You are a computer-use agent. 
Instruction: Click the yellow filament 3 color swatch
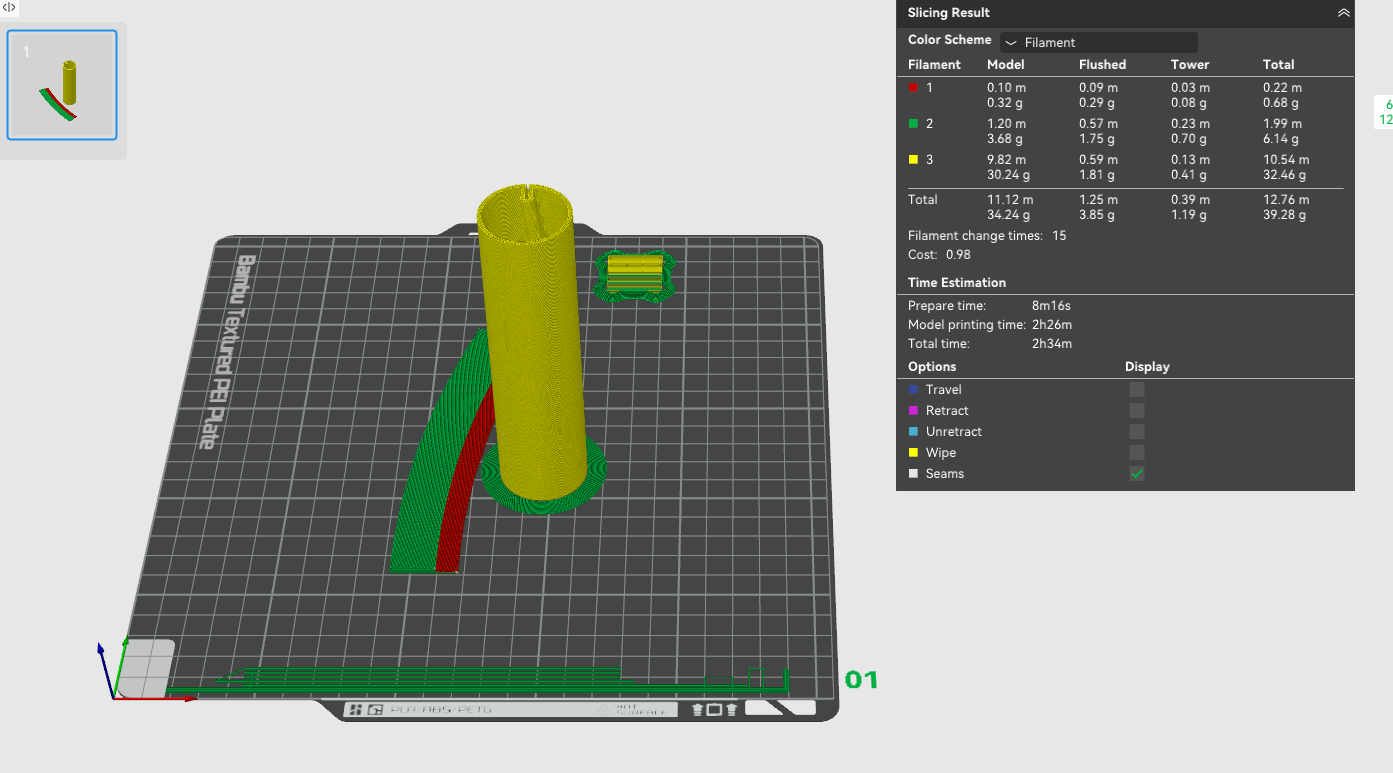[913, 160]
